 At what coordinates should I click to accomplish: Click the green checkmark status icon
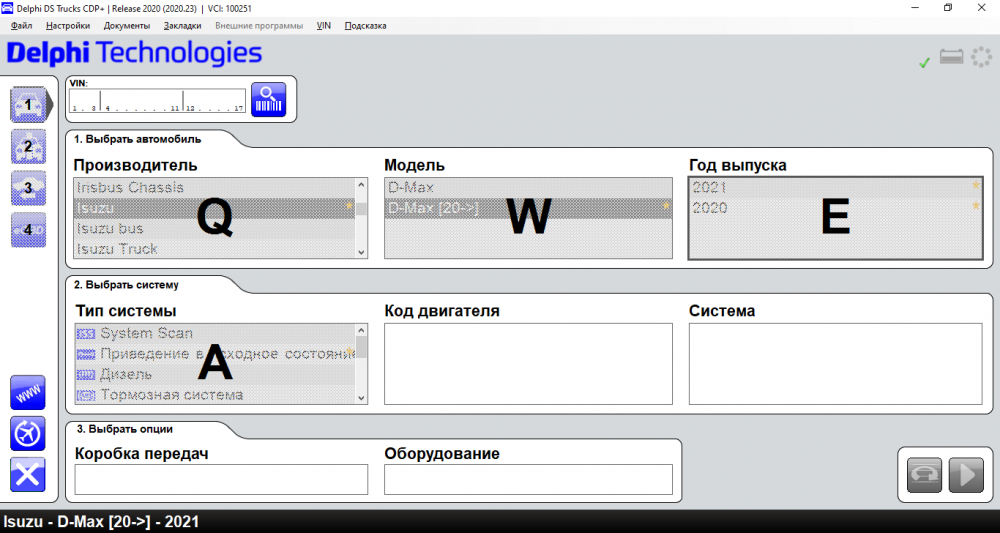coord(924,62)
